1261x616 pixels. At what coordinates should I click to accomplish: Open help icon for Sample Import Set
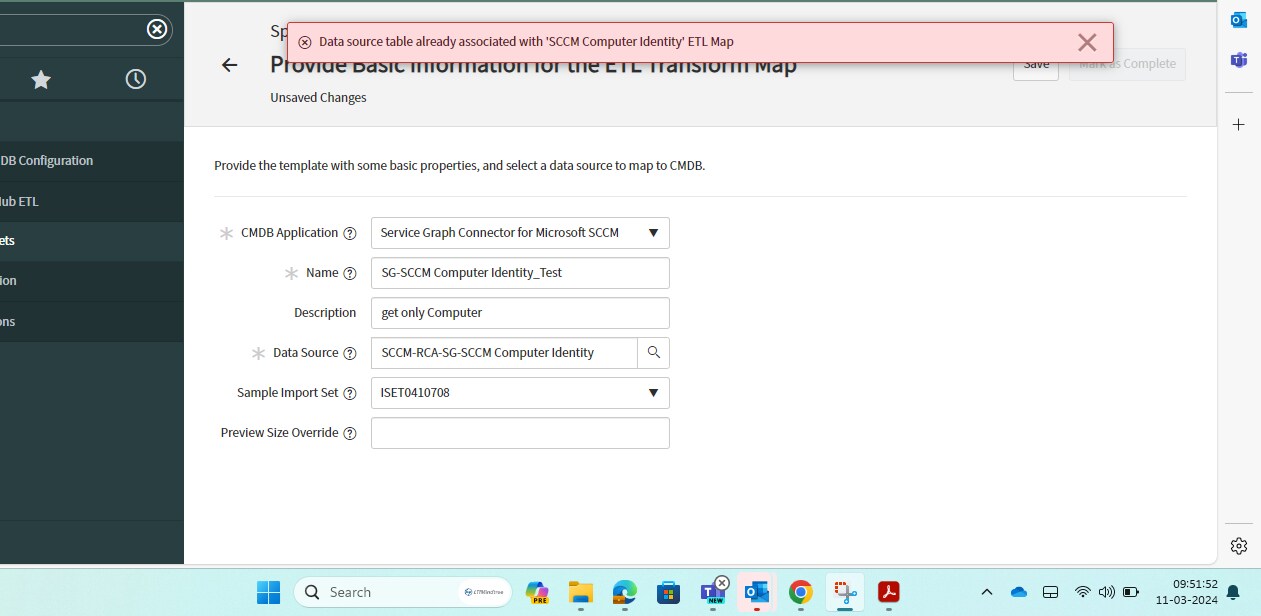pyautogui.click(x=350, y=393)
